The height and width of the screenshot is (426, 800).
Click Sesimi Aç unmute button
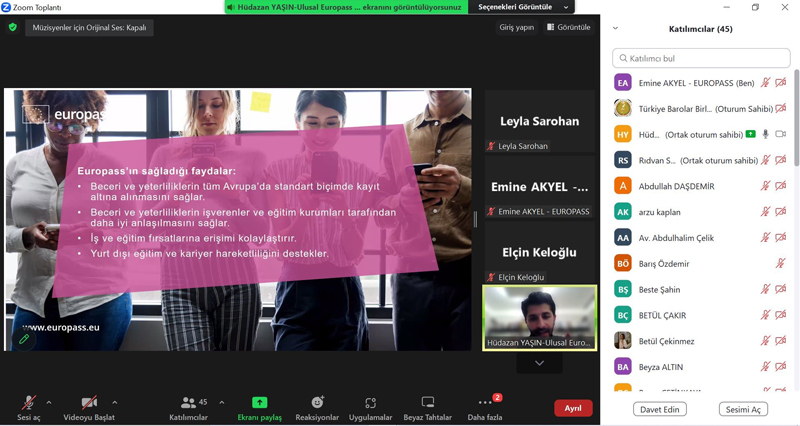coord(743,410)
